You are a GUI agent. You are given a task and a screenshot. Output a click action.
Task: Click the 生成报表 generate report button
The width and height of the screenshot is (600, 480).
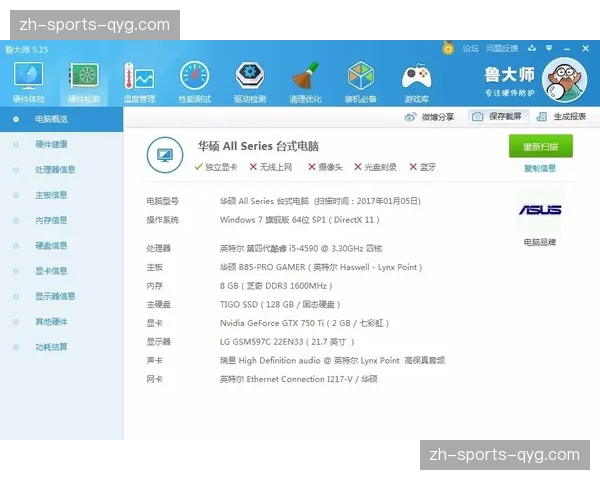click(x=561, y=116)
